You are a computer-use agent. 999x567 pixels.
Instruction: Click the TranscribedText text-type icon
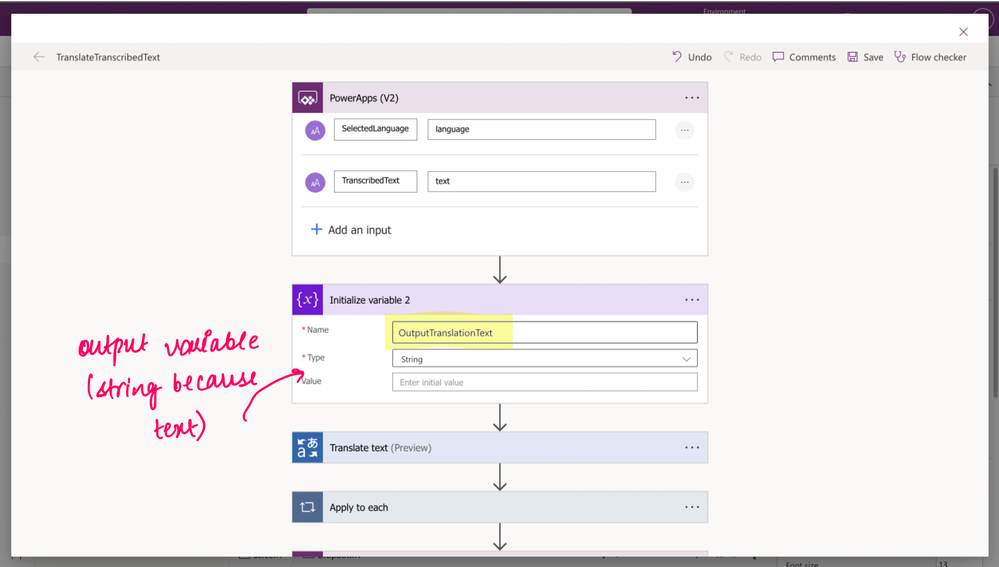[315, 182]
